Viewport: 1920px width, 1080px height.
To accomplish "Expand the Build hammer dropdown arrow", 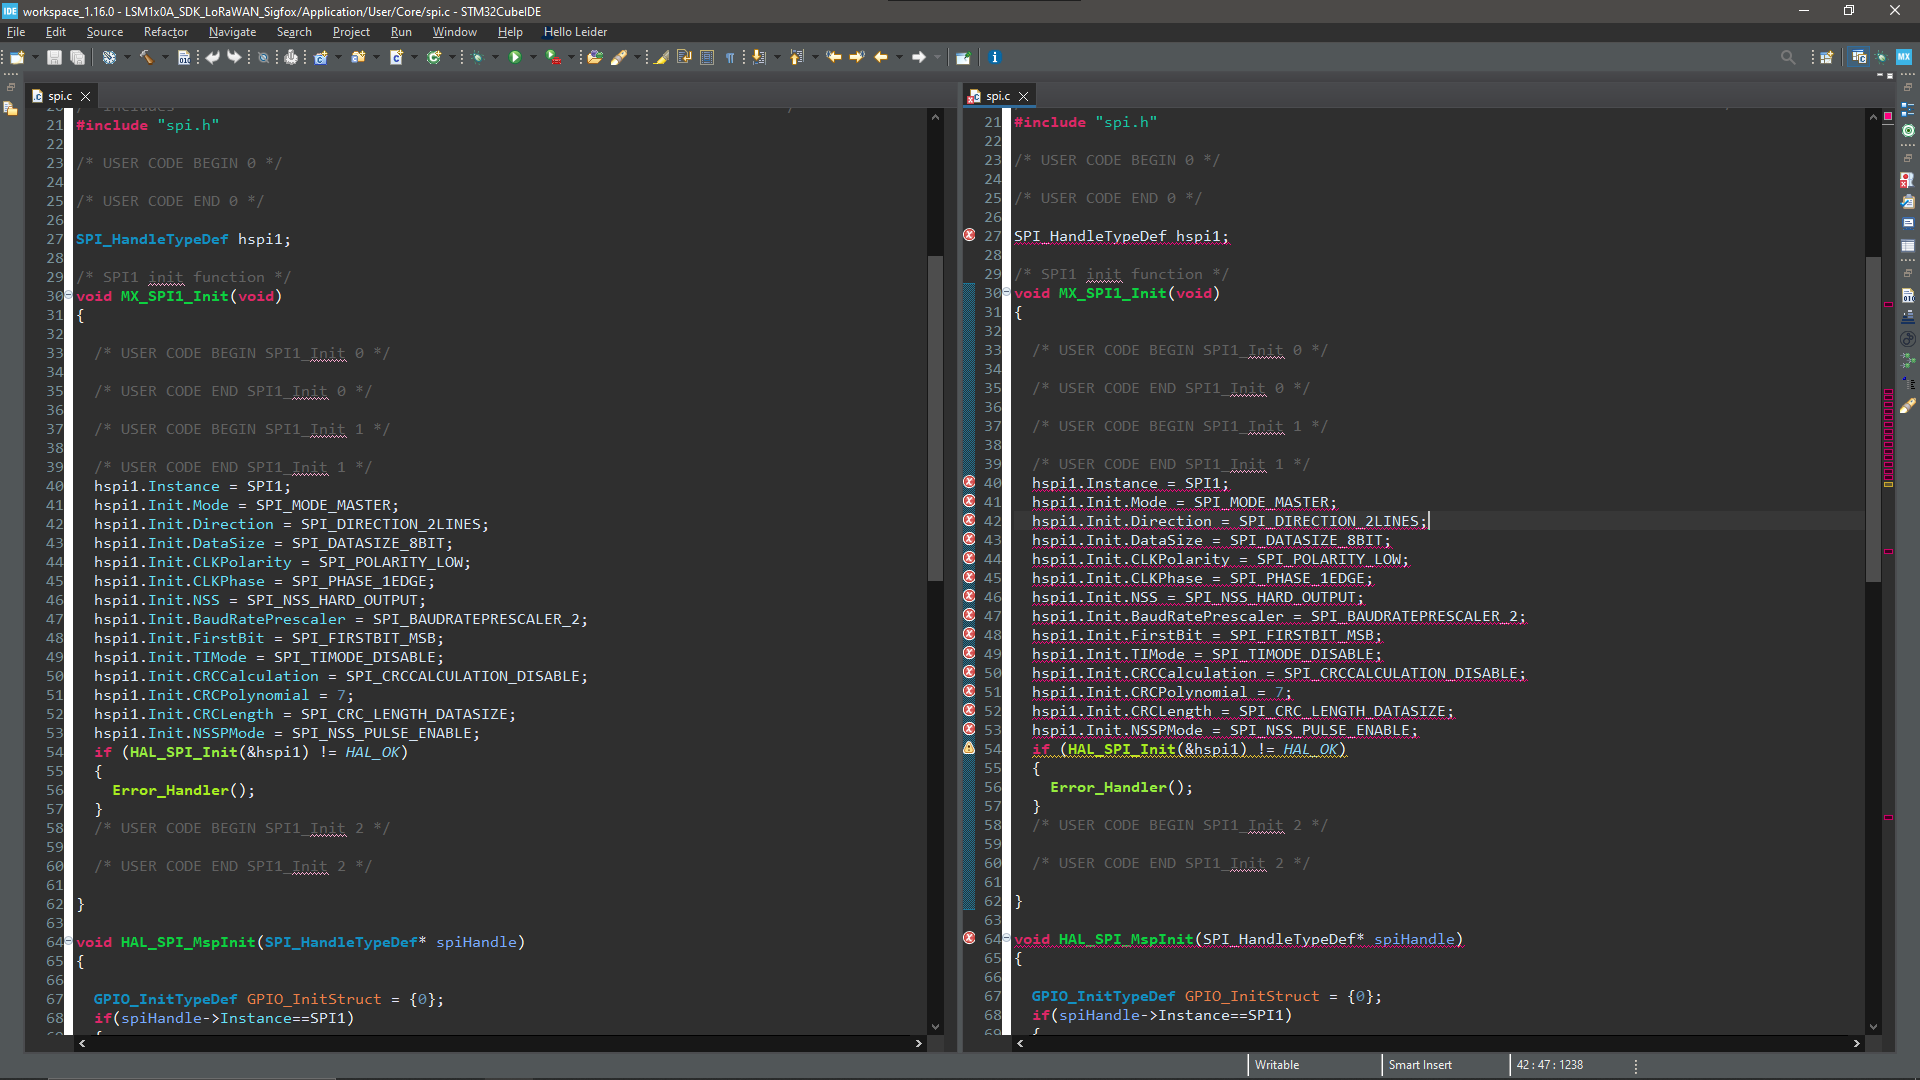I will (165, 57).
